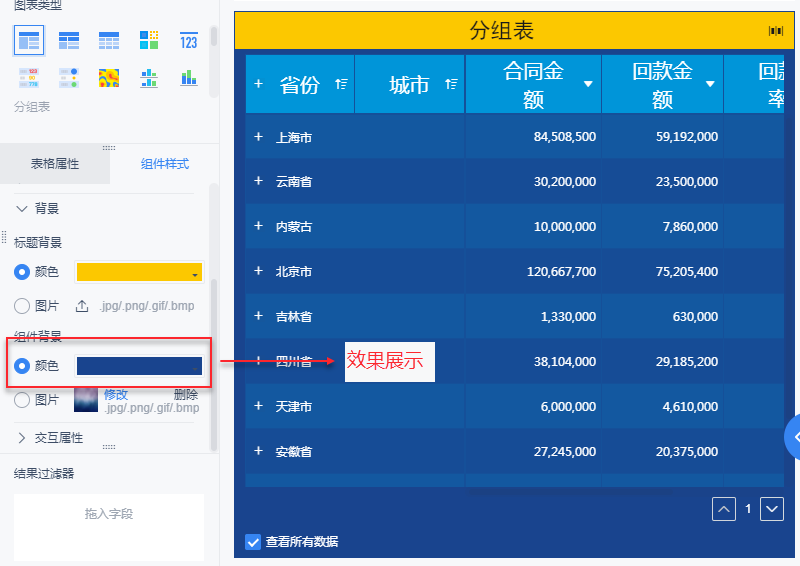
Task: Choose the colored square blocks chart type
Action: coord(149,40)
